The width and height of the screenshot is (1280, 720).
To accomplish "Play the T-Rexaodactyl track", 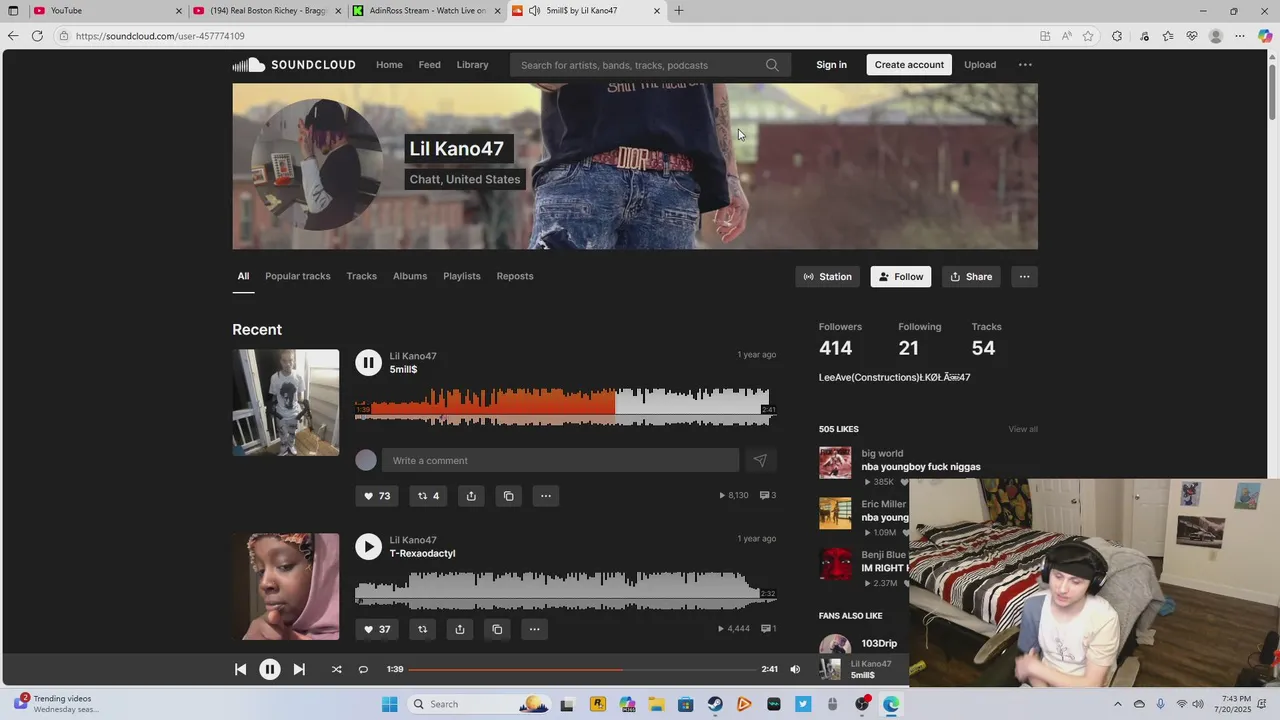I will [368, 547].
